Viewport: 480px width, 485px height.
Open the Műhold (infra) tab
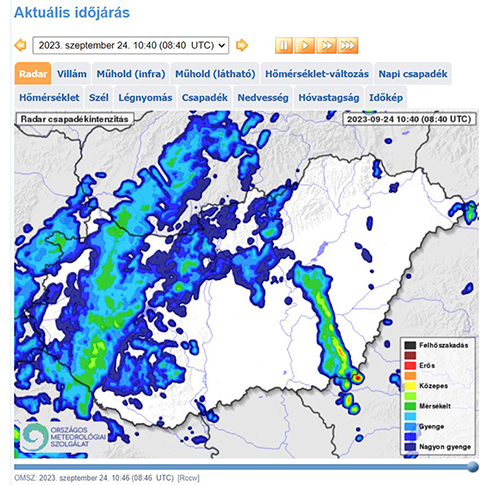[131, 74]
